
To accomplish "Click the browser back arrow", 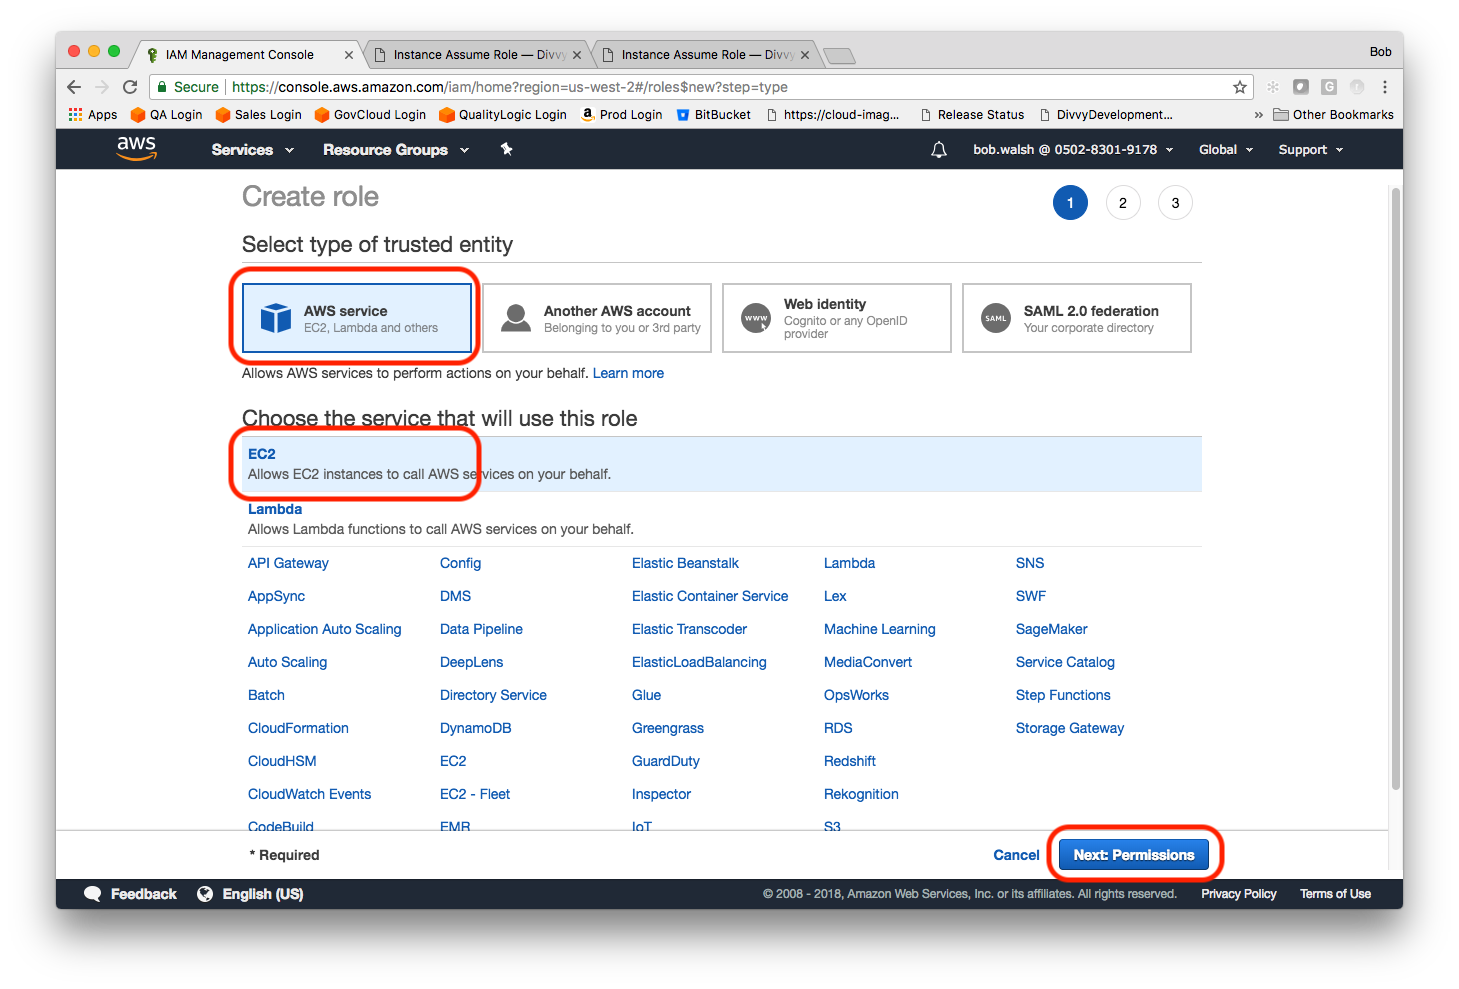I will 74,87.
